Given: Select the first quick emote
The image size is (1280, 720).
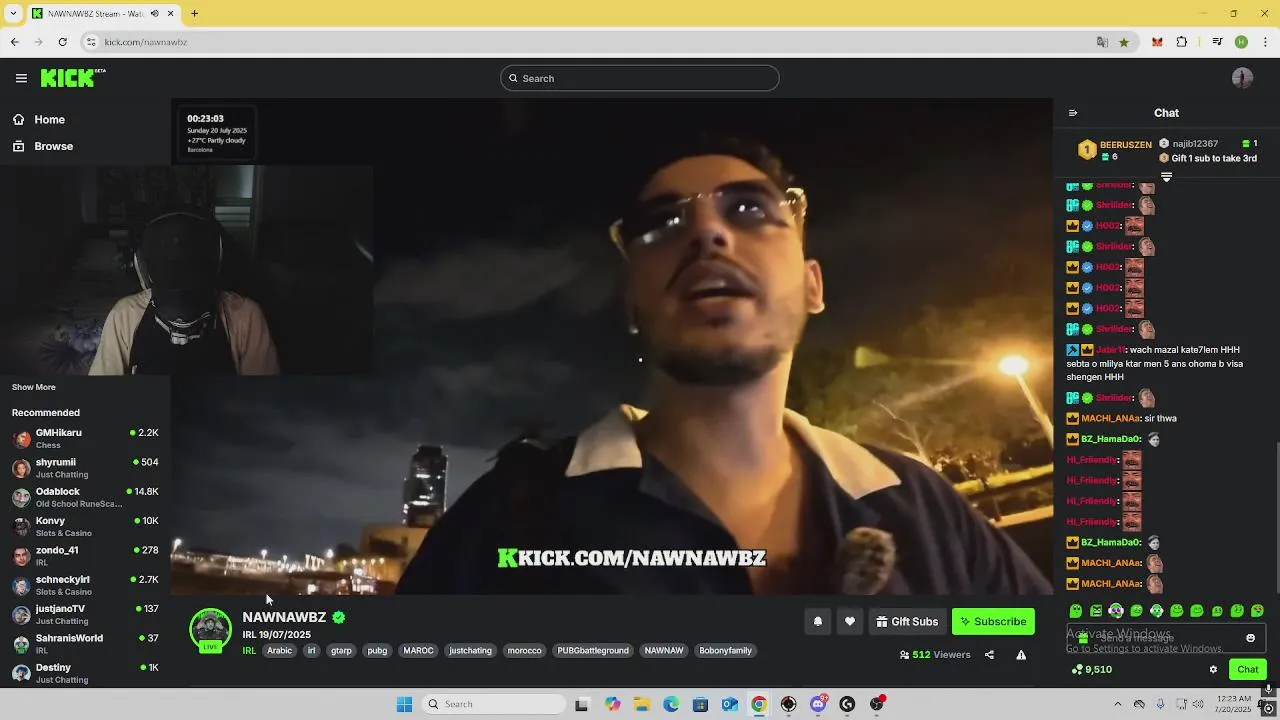Looking at the screenshot, I should tap(1076, 611).
